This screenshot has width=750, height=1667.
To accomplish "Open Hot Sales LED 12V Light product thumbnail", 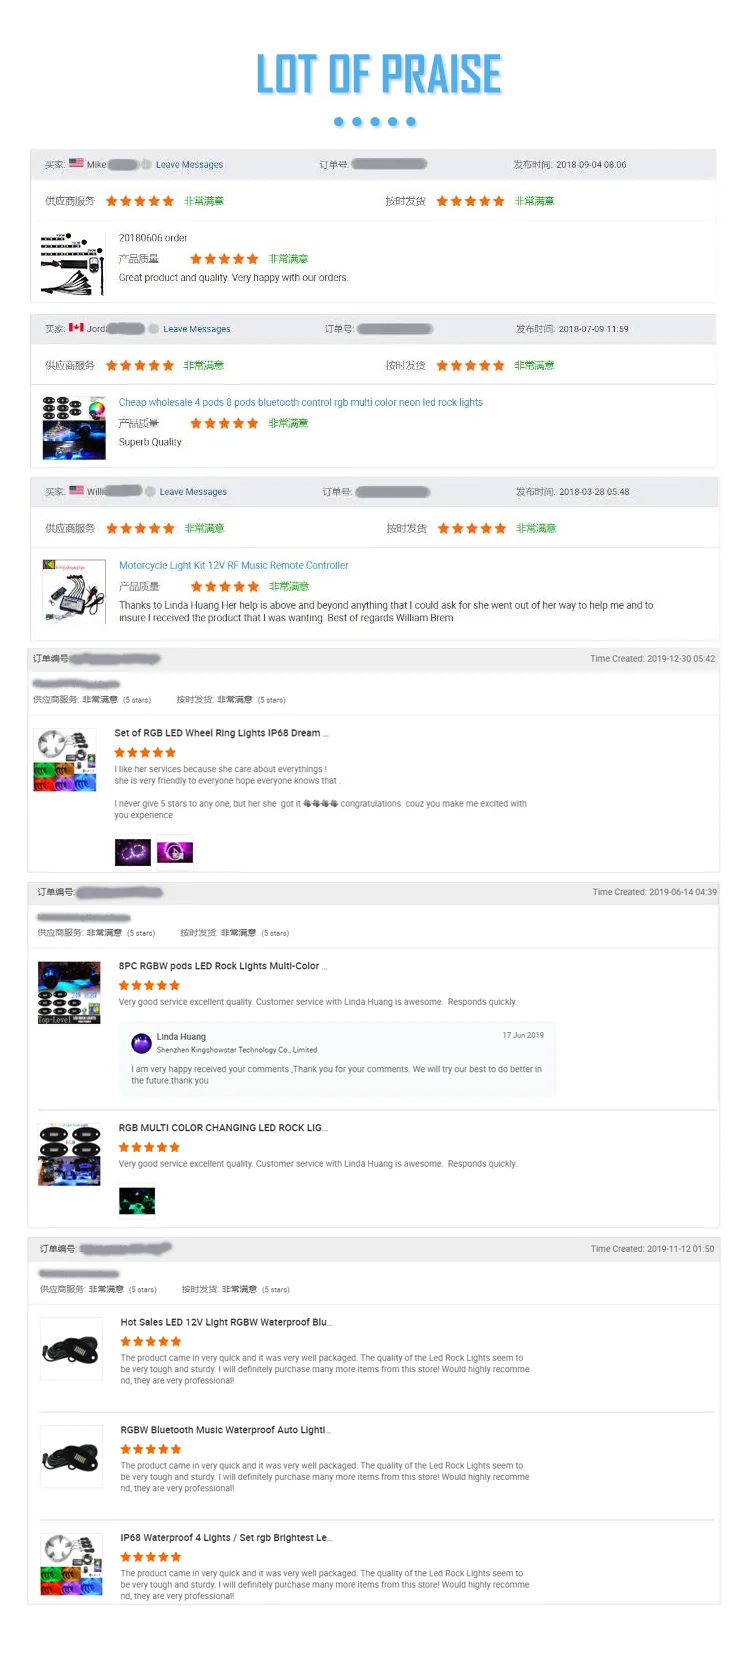I will [x=71, y=1349].
